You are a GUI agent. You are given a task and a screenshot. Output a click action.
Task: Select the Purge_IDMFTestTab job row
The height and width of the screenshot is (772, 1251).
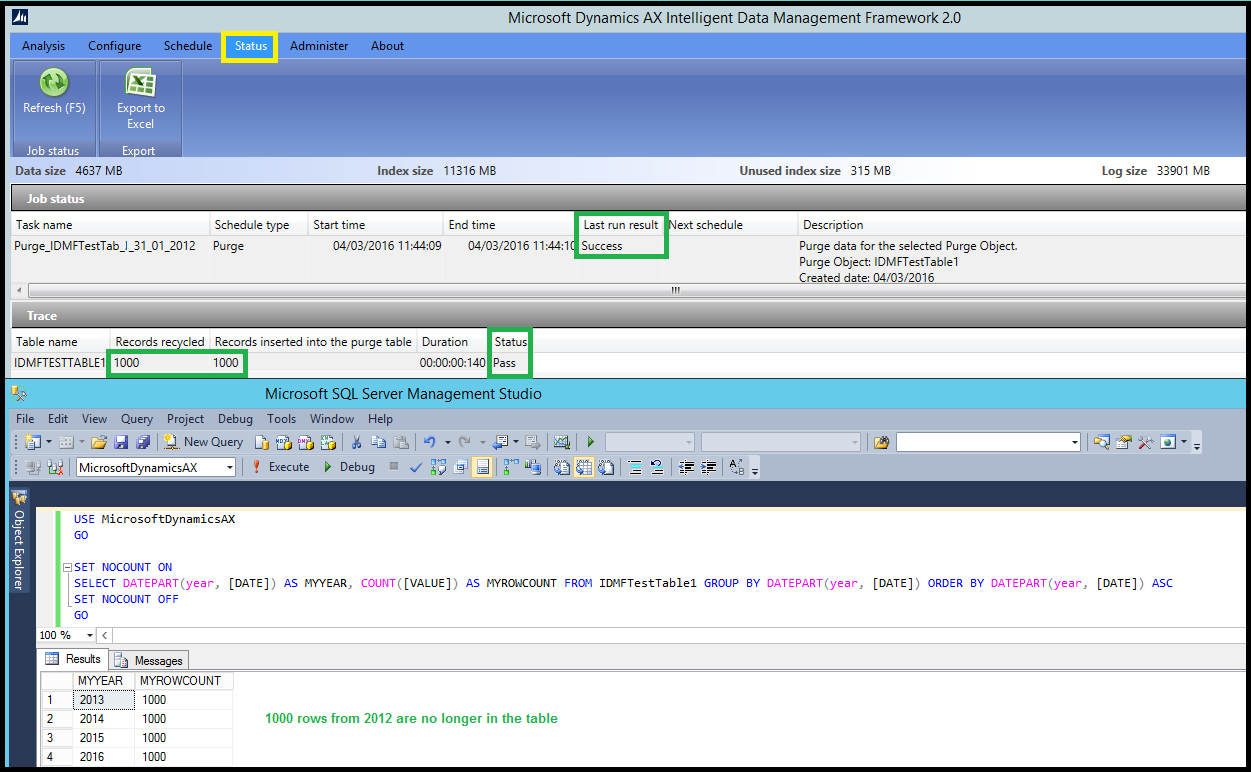click(105, 246)
